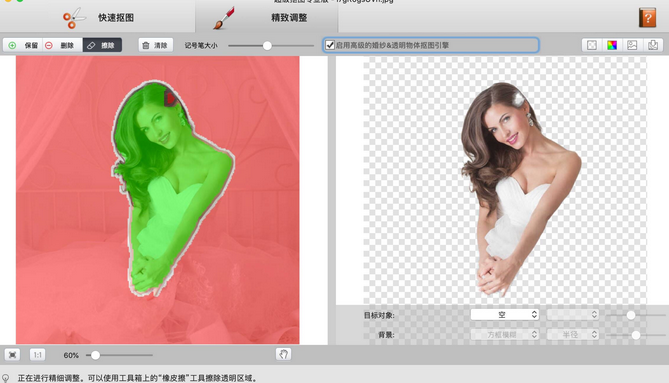Select the 保留 (keep) marker tool

pyautogui.click(x=23, y=45)
